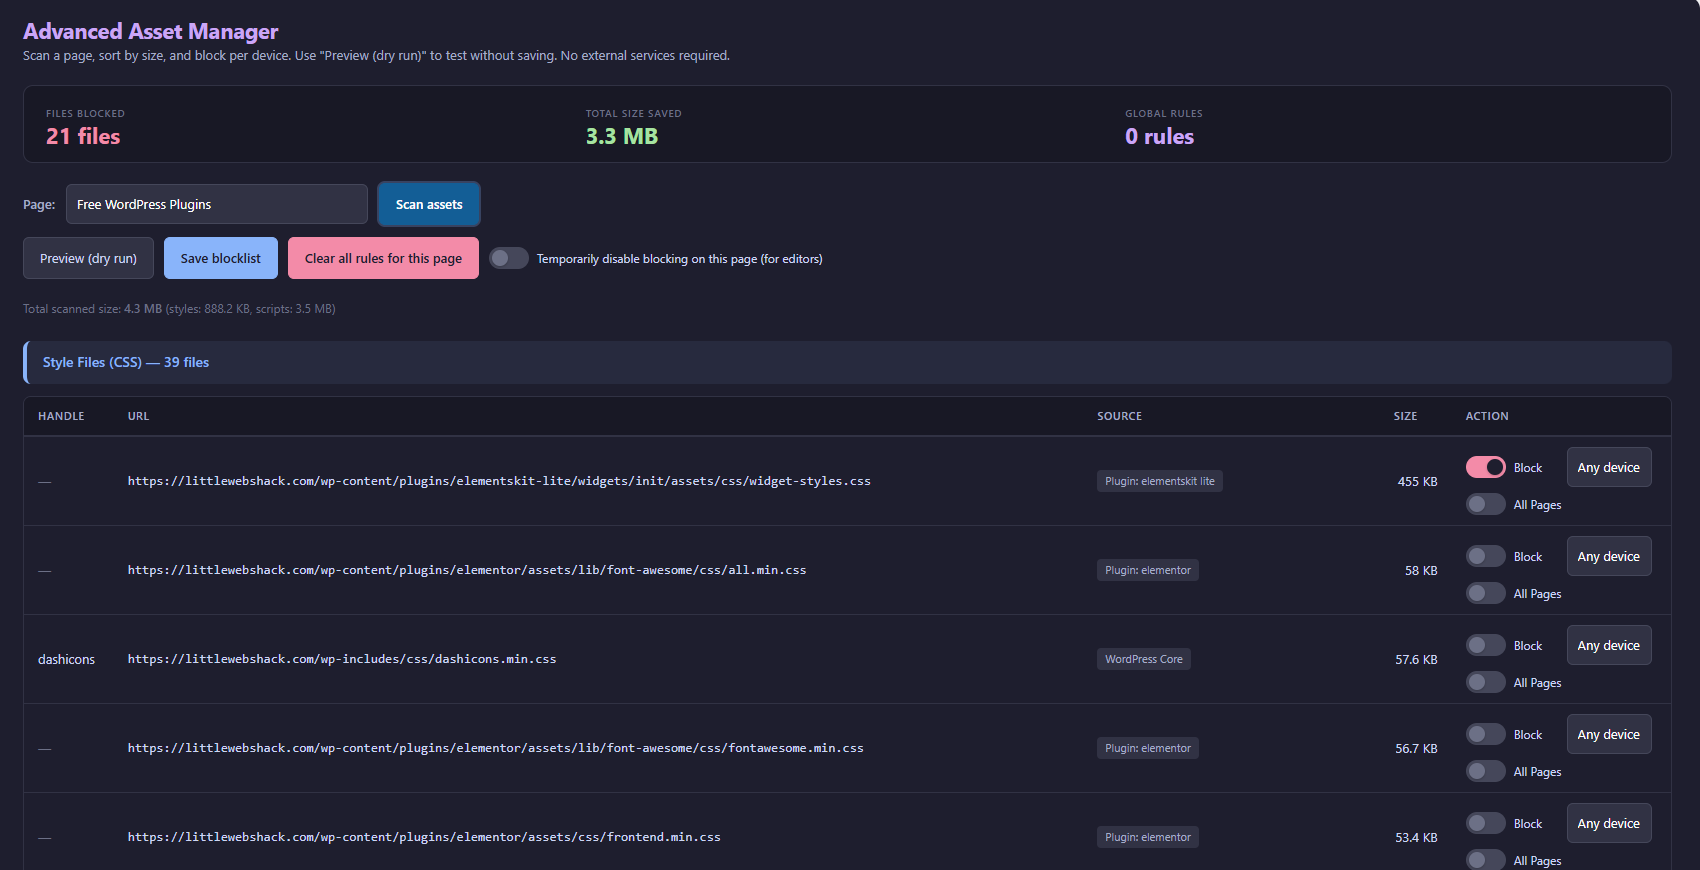Image resolution: width=1700 pixels, height=870 pixels.
Task: Run Preview (dry run)
Action: 88,258
